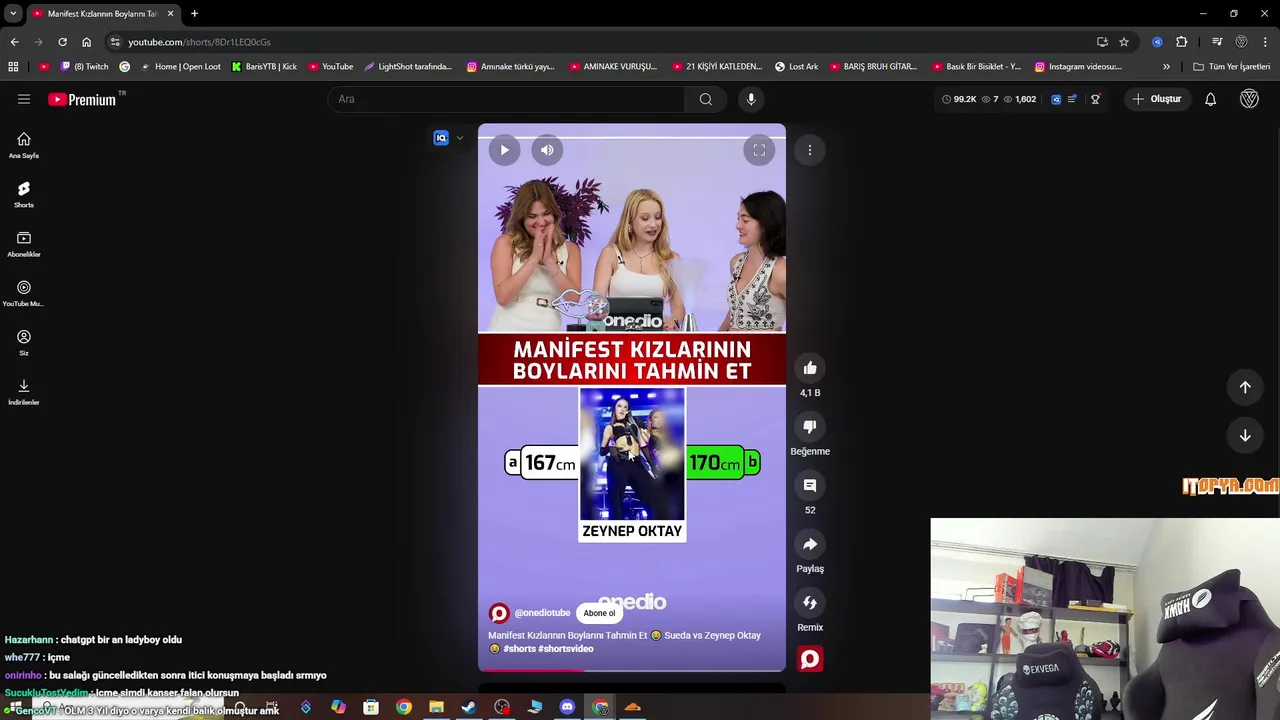The image size is (1280, 720).
Task: Open the notifications bell
Action: click(x=1210, y=99)
